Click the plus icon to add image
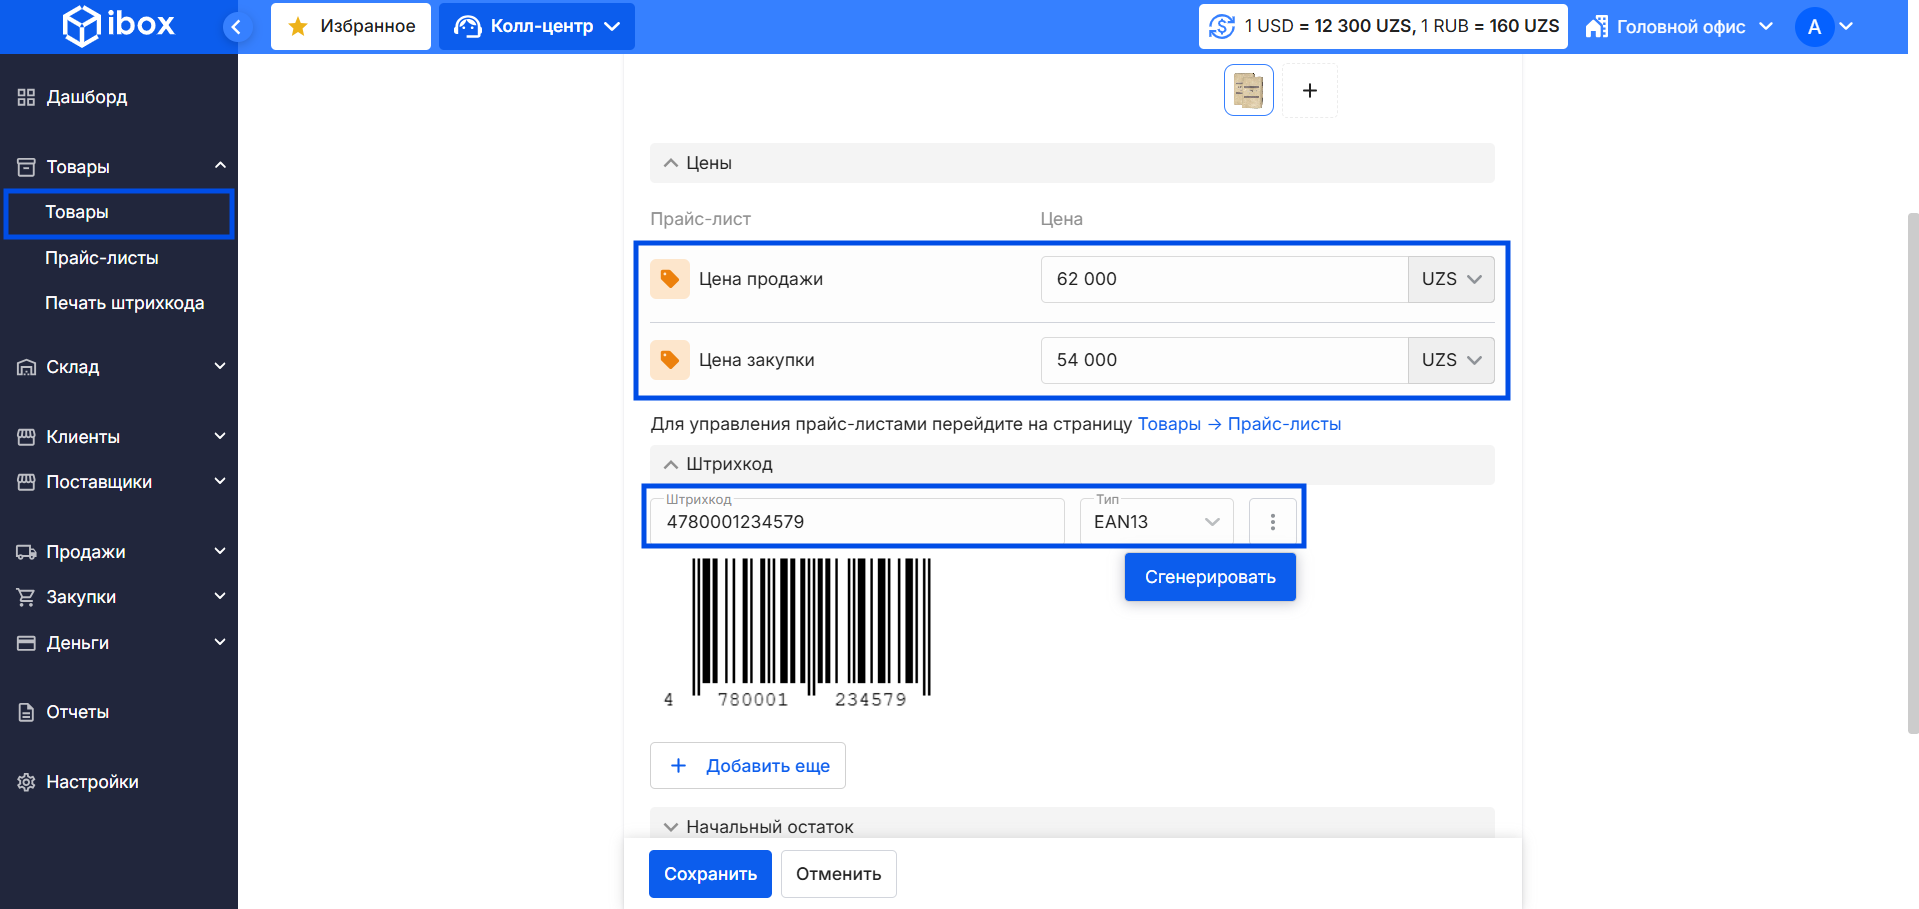 [1309, 91]
